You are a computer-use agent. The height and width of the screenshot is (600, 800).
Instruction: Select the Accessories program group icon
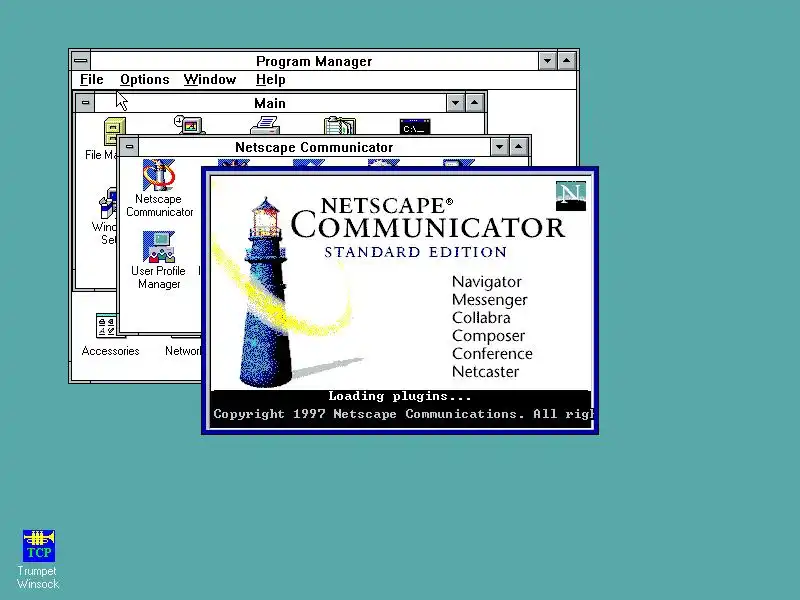click(x=107, y=325)
